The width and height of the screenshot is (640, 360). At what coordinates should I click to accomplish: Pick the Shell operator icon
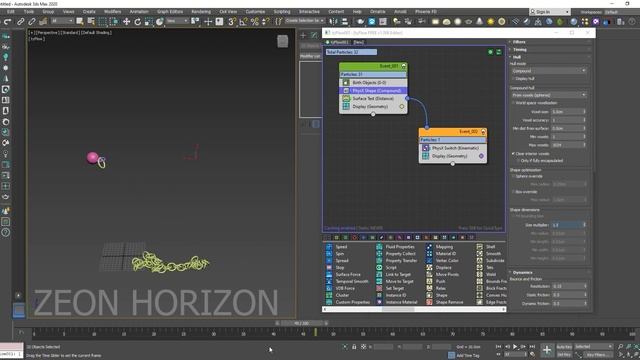pyautogui.click(x=480, y=247)
